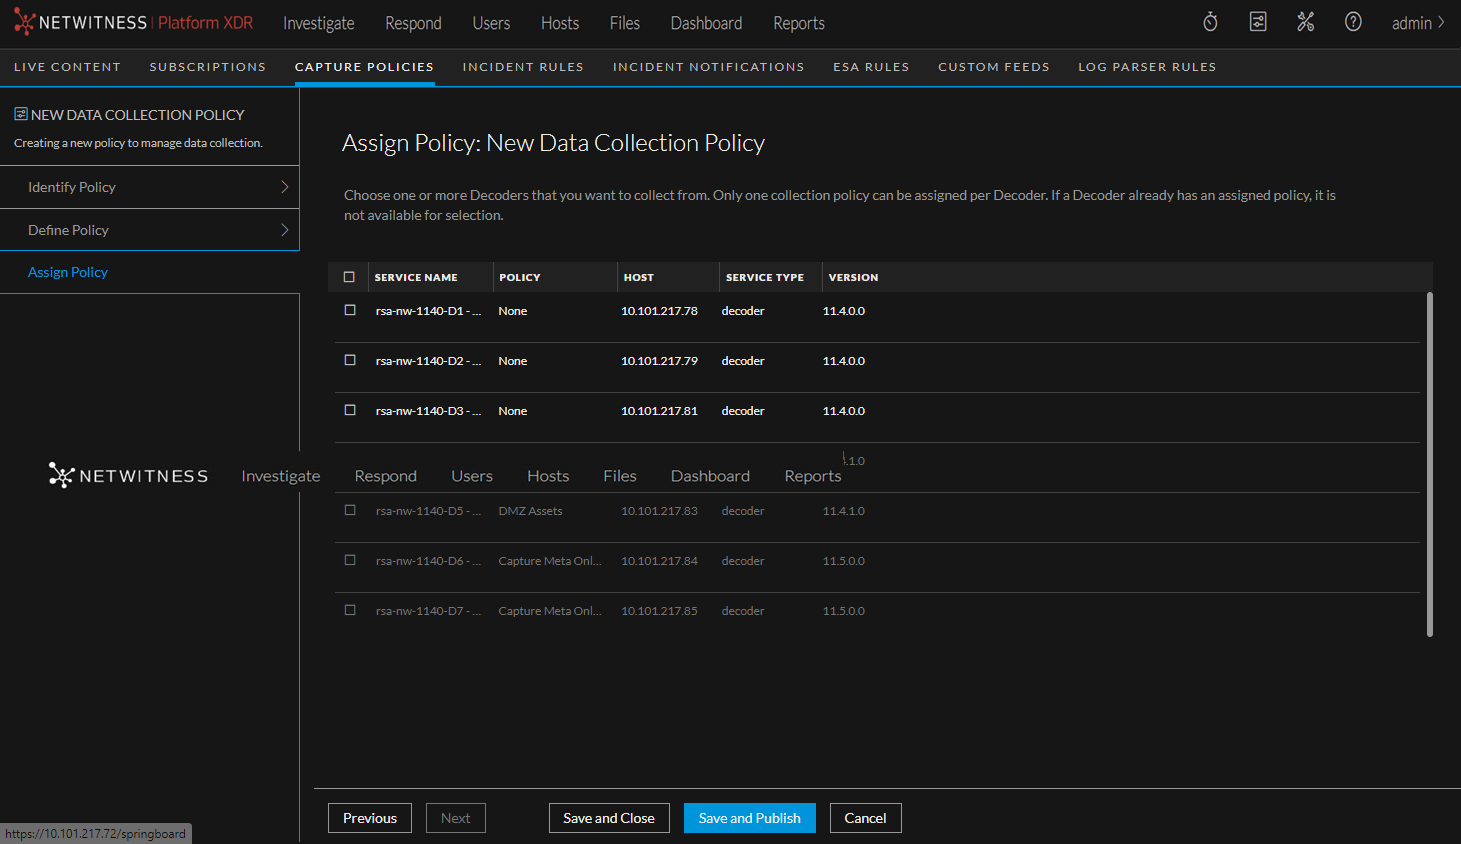The height and width of the screenshot is (844, 1461).
Task: Toggle the select-all checkbox in the table header
Action: [x=350, y=277]
